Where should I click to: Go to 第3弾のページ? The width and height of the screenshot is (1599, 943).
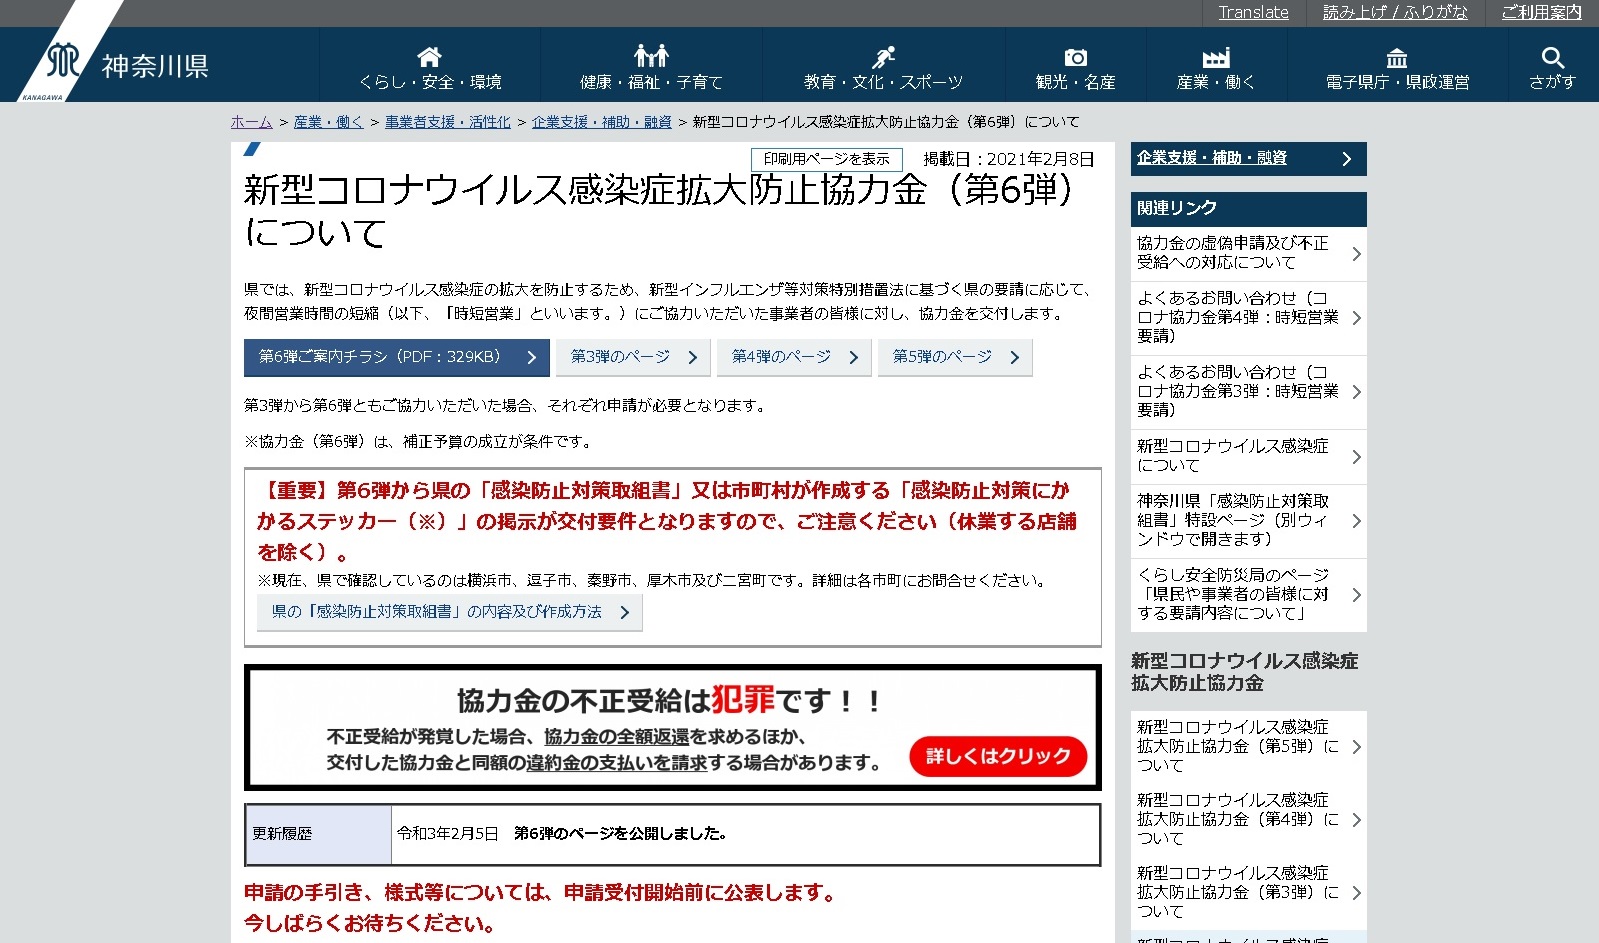[633, 357]
